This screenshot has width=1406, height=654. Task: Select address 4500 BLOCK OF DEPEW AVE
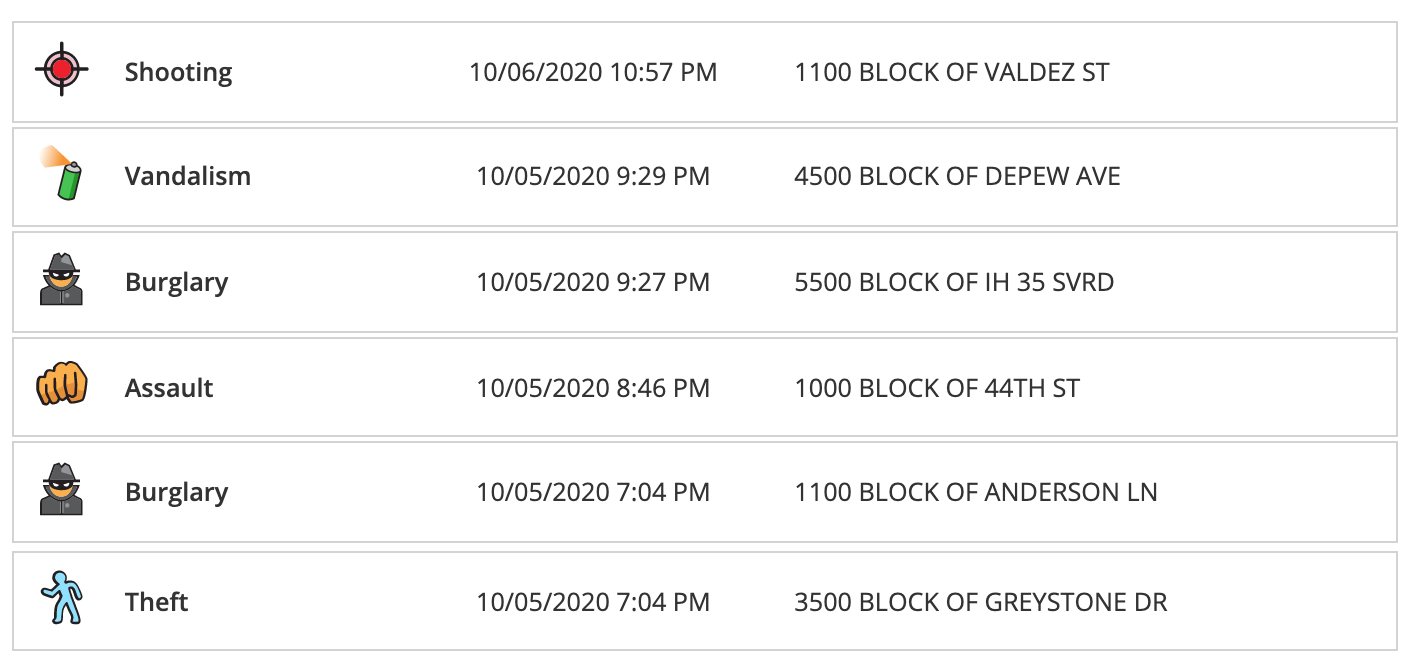(x=958, y=177)
